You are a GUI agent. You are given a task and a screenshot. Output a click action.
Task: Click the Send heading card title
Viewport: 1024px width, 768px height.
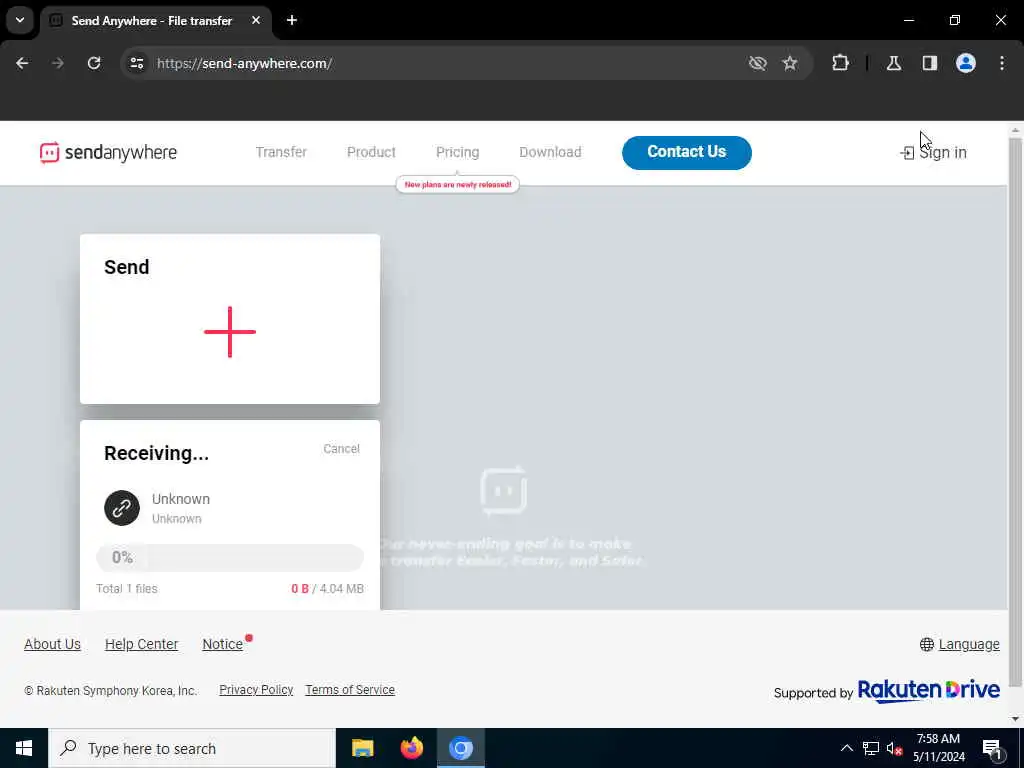[127, 267]
